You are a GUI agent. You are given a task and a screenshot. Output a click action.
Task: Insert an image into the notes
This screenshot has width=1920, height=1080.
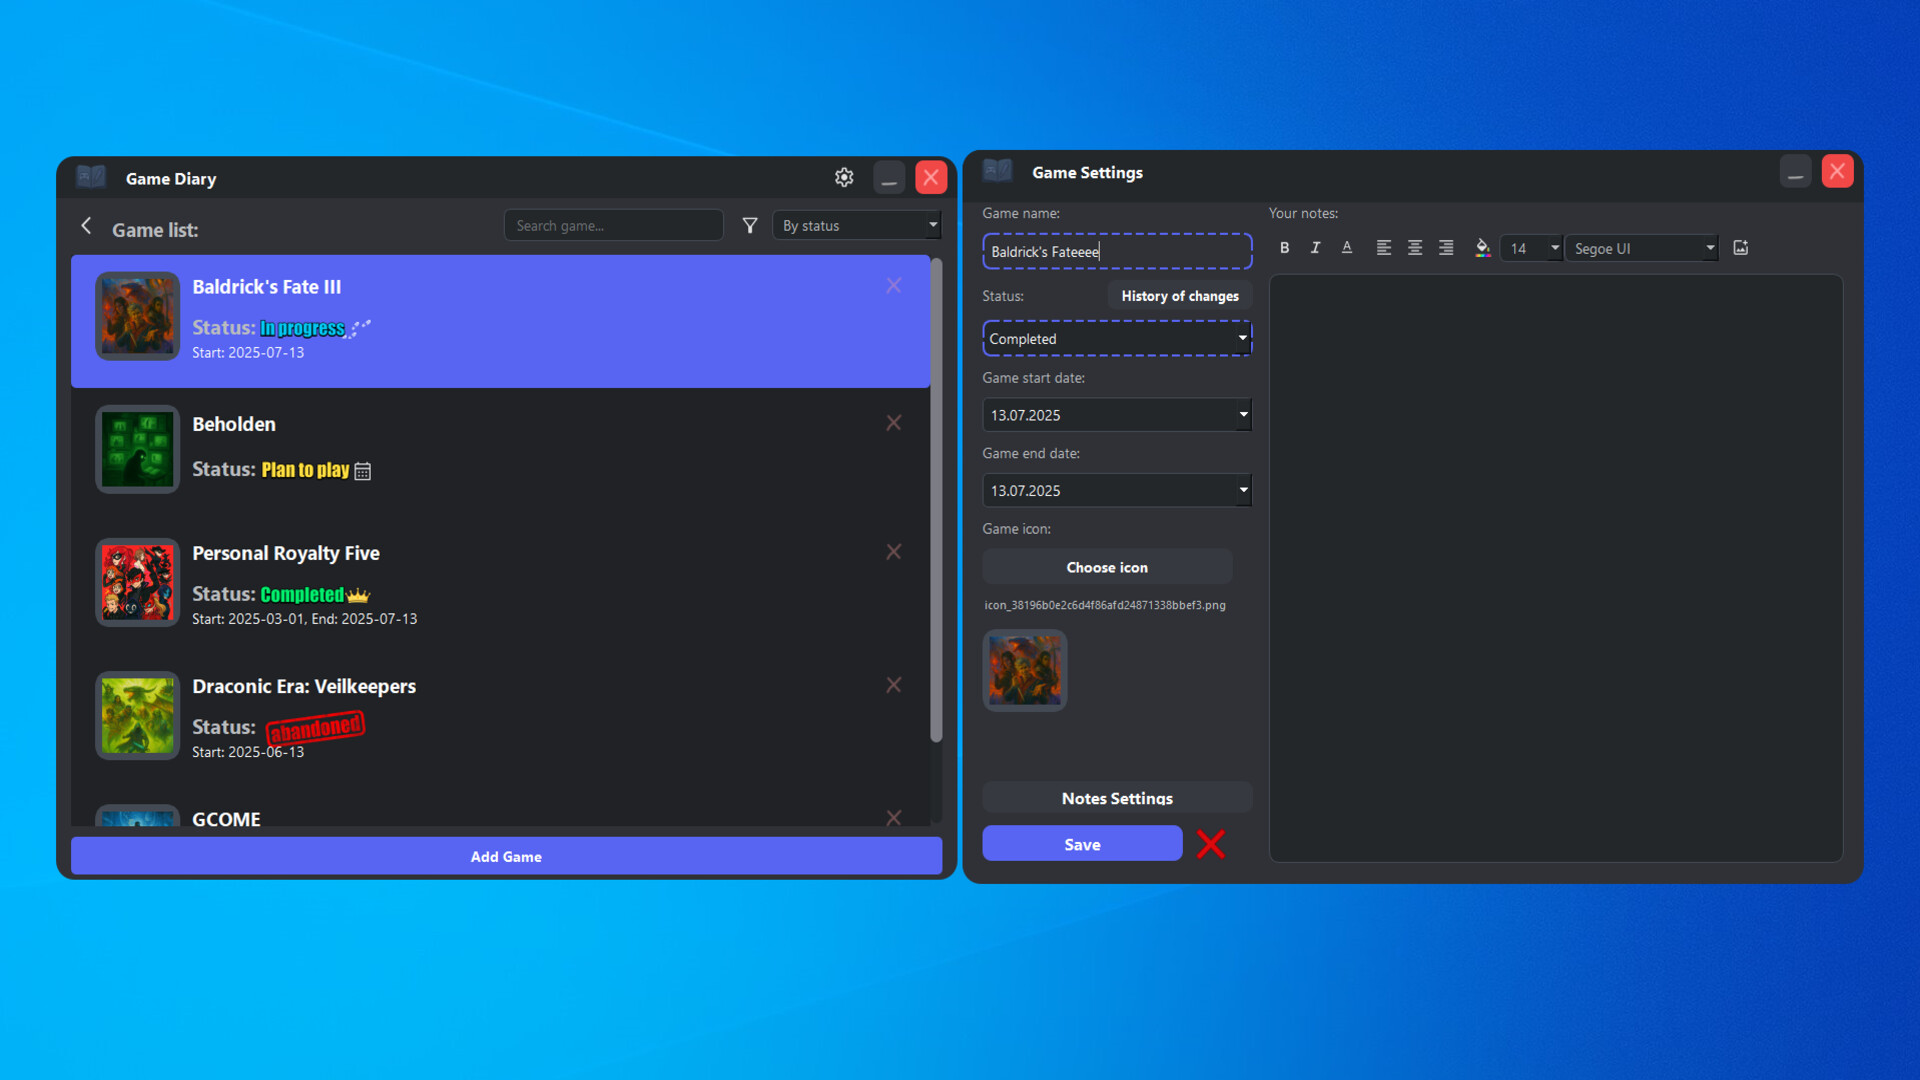1741,247
